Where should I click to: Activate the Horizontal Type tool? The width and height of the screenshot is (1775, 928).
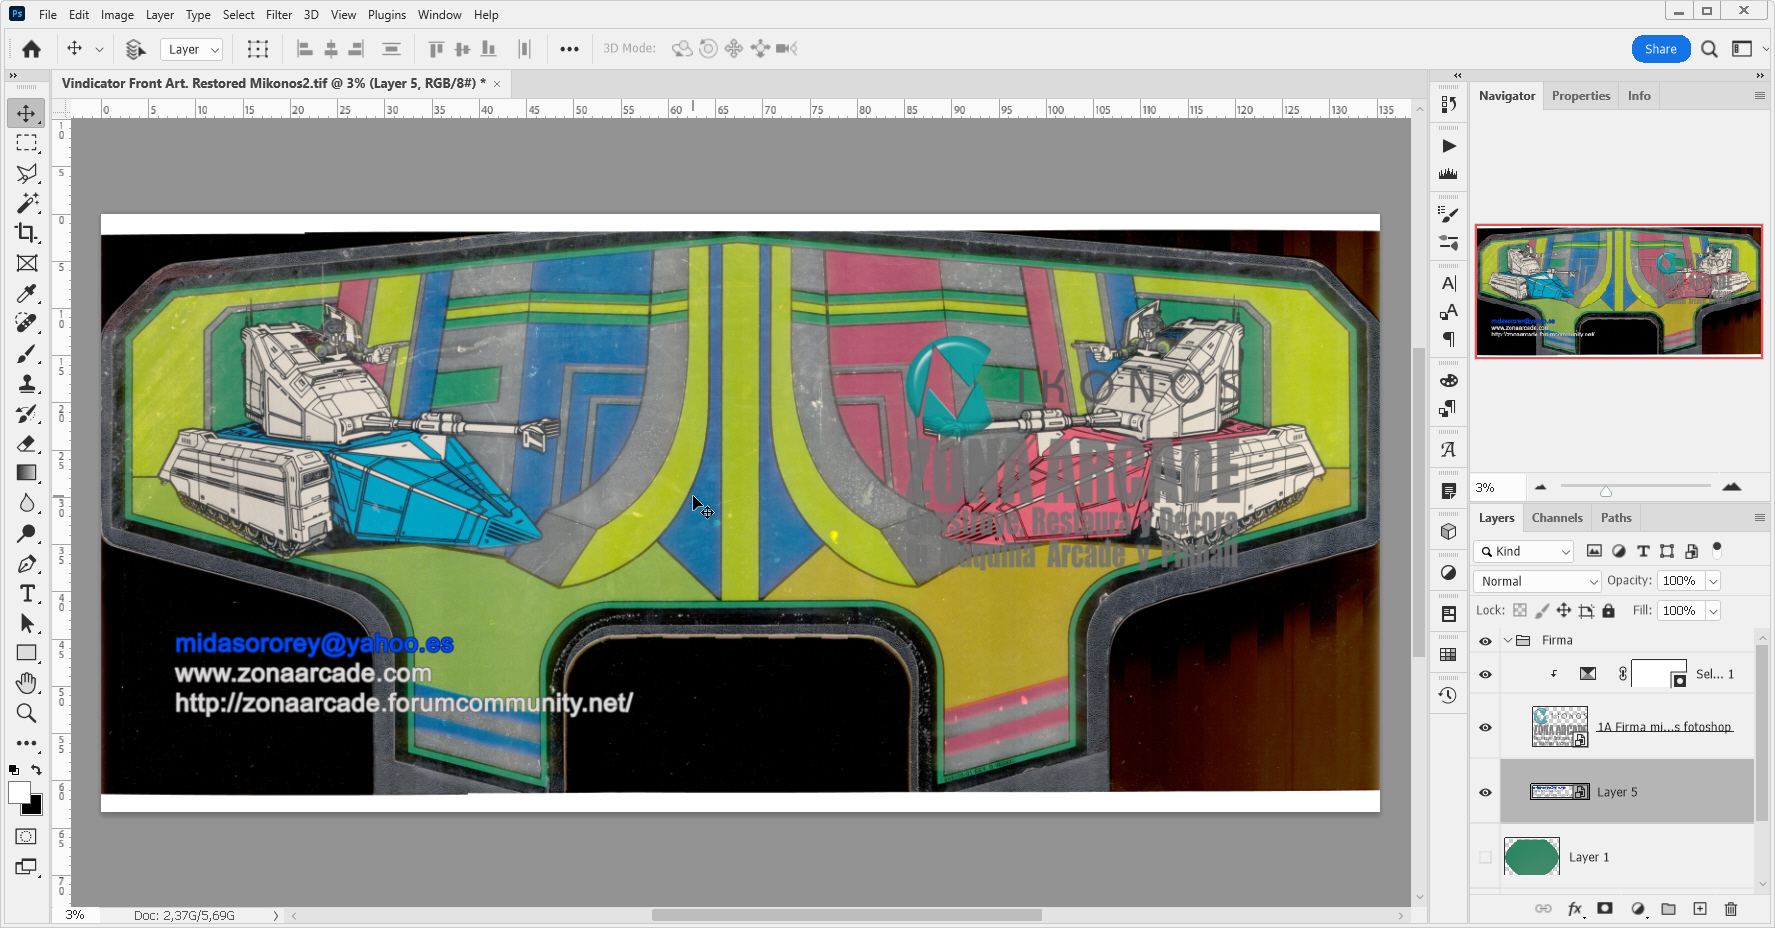(26, 593)
